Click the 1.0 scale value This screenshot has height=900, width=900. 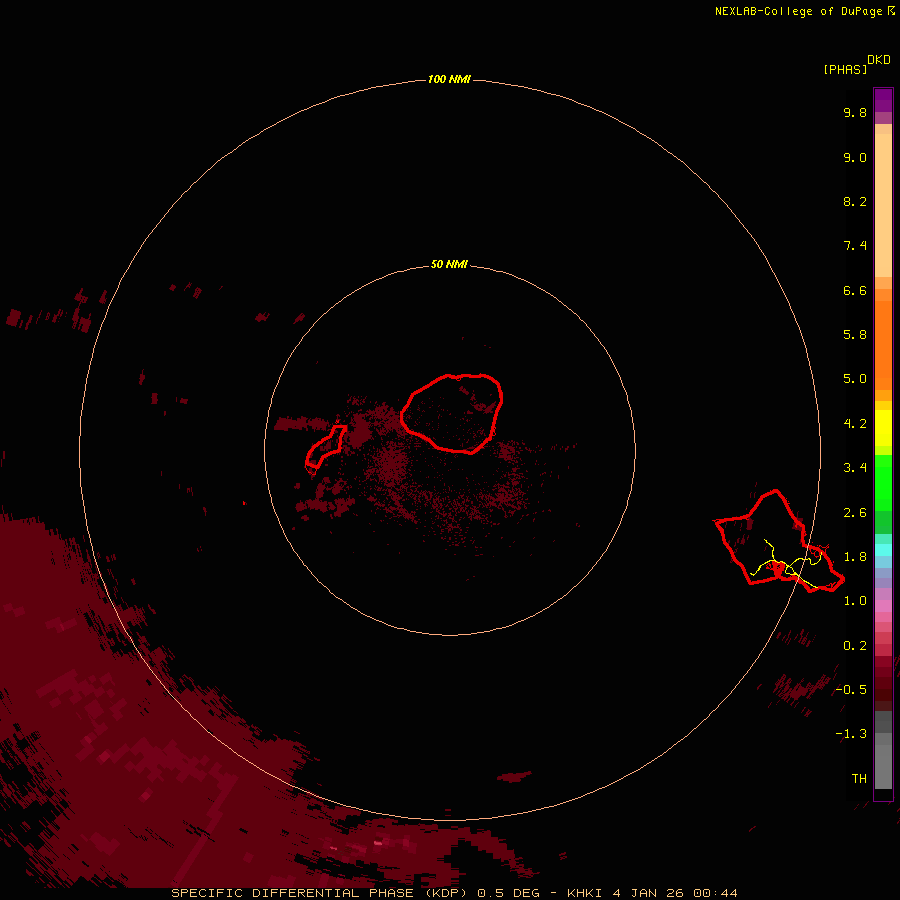click(x=855, y=601)
